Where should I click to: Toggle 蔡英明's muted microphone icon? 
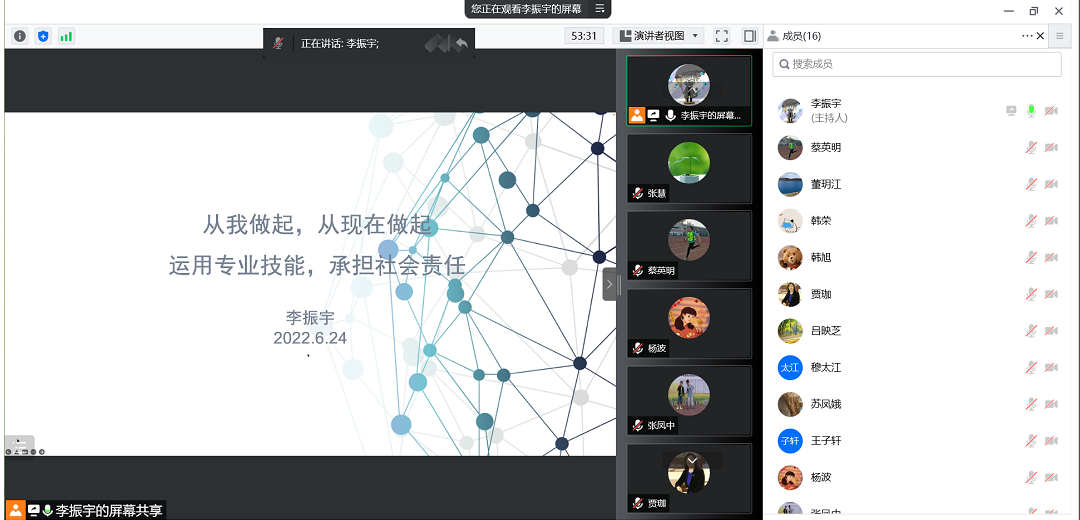tap(1031, 148)
